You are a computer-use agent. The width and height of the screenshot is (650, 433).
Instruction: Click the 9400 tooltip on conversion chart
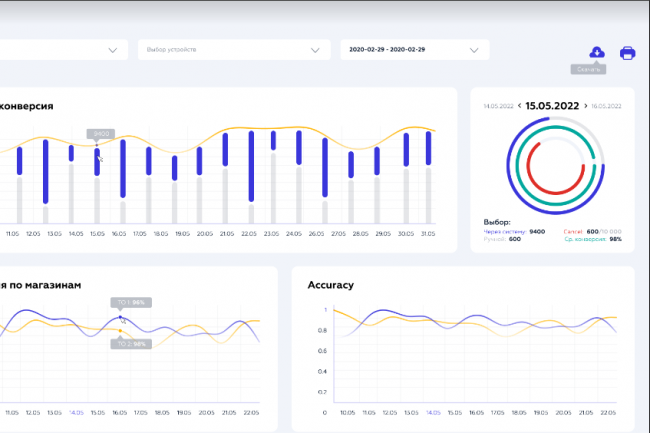pyautogui.click(x=101, y=134)
